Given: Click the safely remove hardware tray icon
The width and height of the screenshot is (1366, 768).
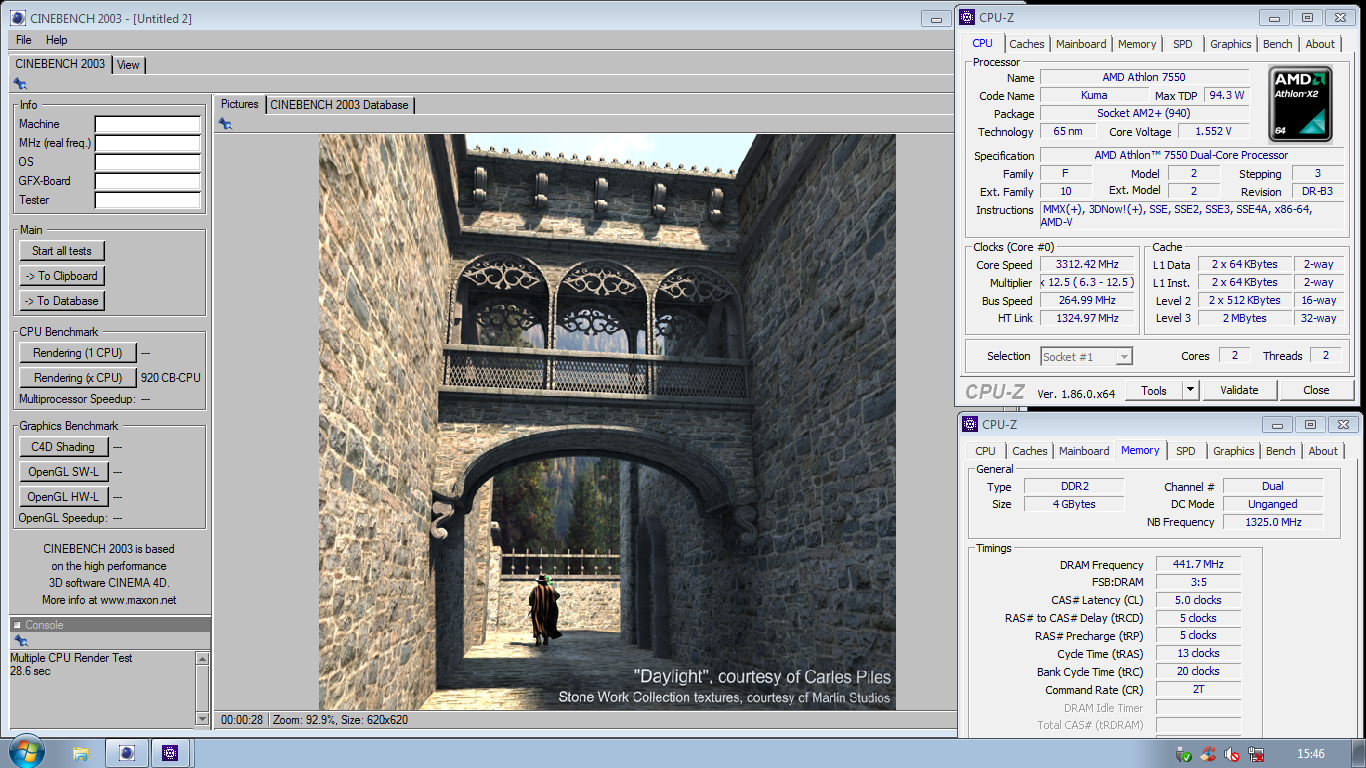Looking at the screenshot, I should click(x=1184, y=754).
